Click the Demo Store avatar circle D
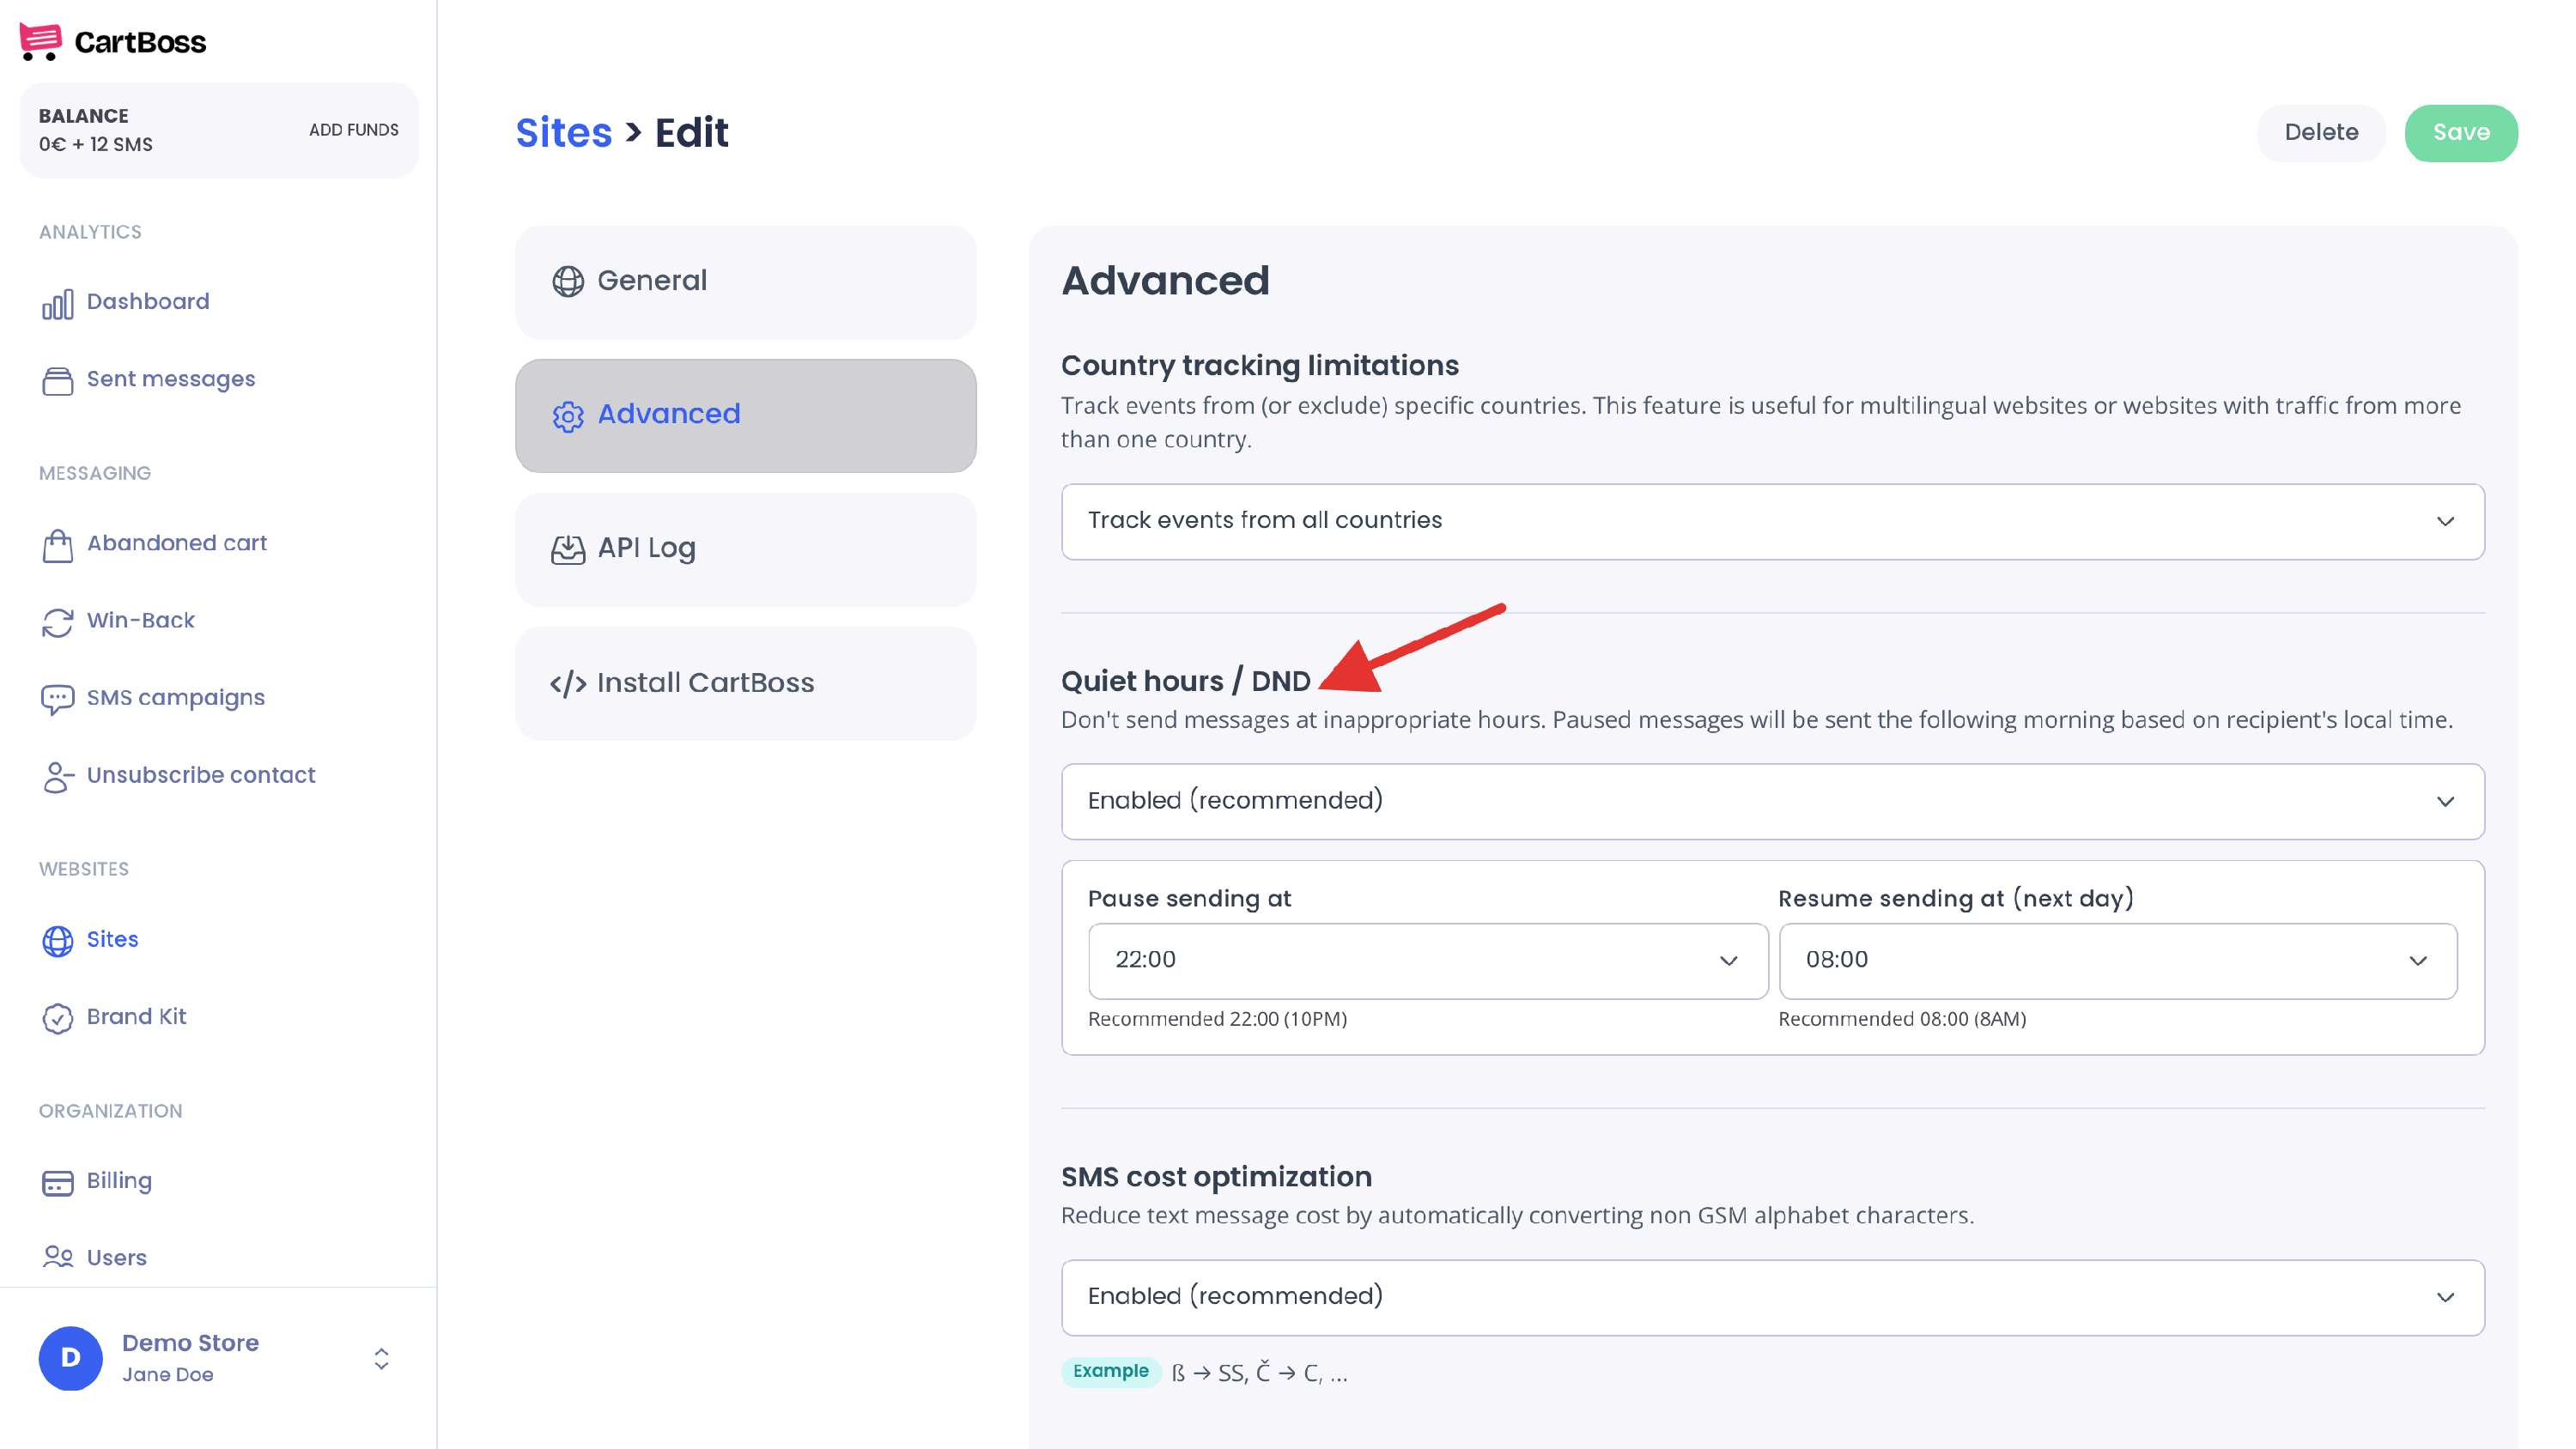Viewport: 2576px width, 1449px height. coord(70,1358)
